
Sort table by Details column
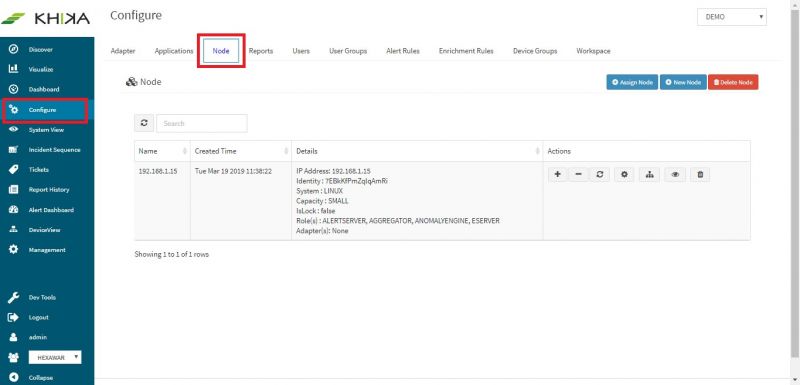(x=417, y=151)
